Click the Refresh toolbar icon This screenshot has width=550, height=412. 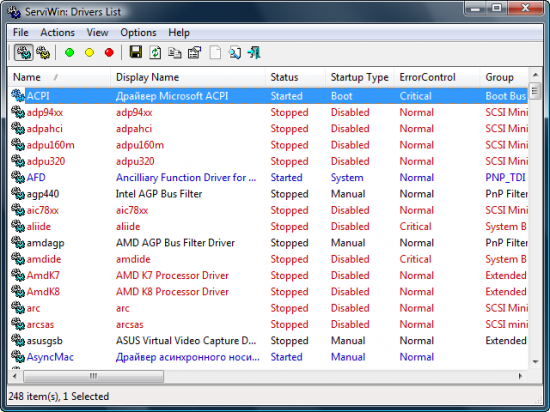pyautogui.click(x=155, y=53)
